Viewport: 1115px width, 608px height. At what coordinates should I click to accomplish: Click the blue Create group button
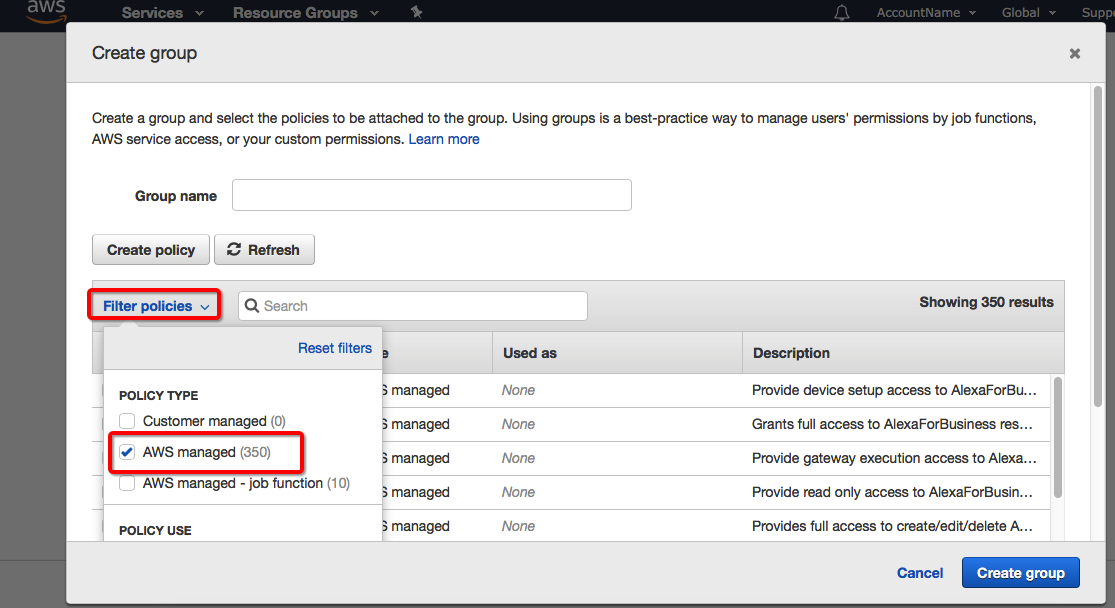tap(1020, 573)
